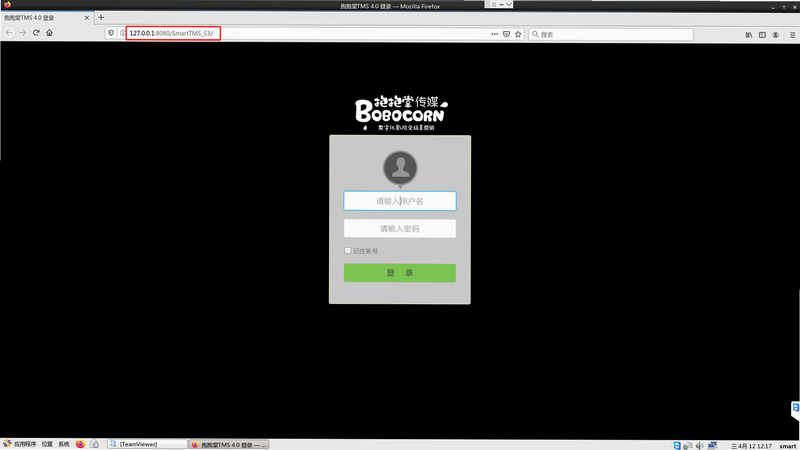Image resolution: width=800 pixels, height=450 pixels.
Task: Open the Firefox library icon
Action: [x=748, y=35]
